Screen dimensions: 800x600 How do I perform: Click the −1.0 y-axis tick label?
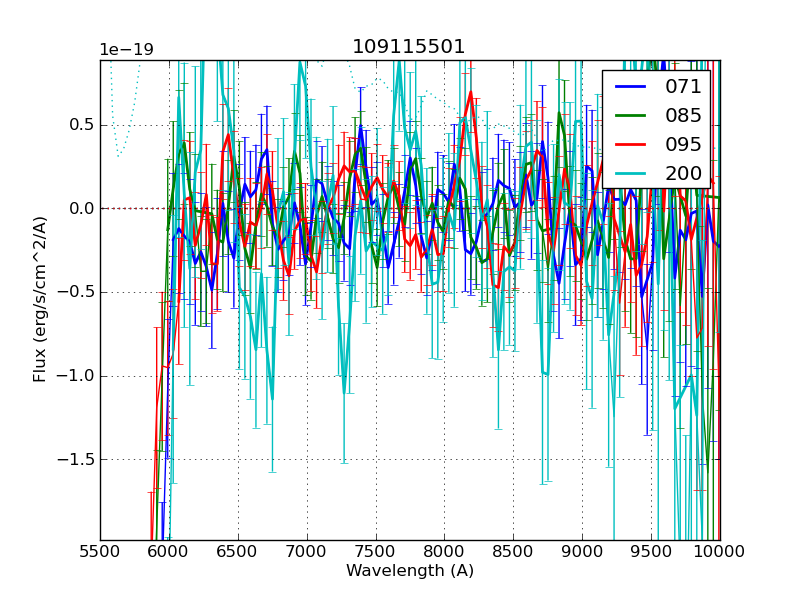[x=76, y=376]
